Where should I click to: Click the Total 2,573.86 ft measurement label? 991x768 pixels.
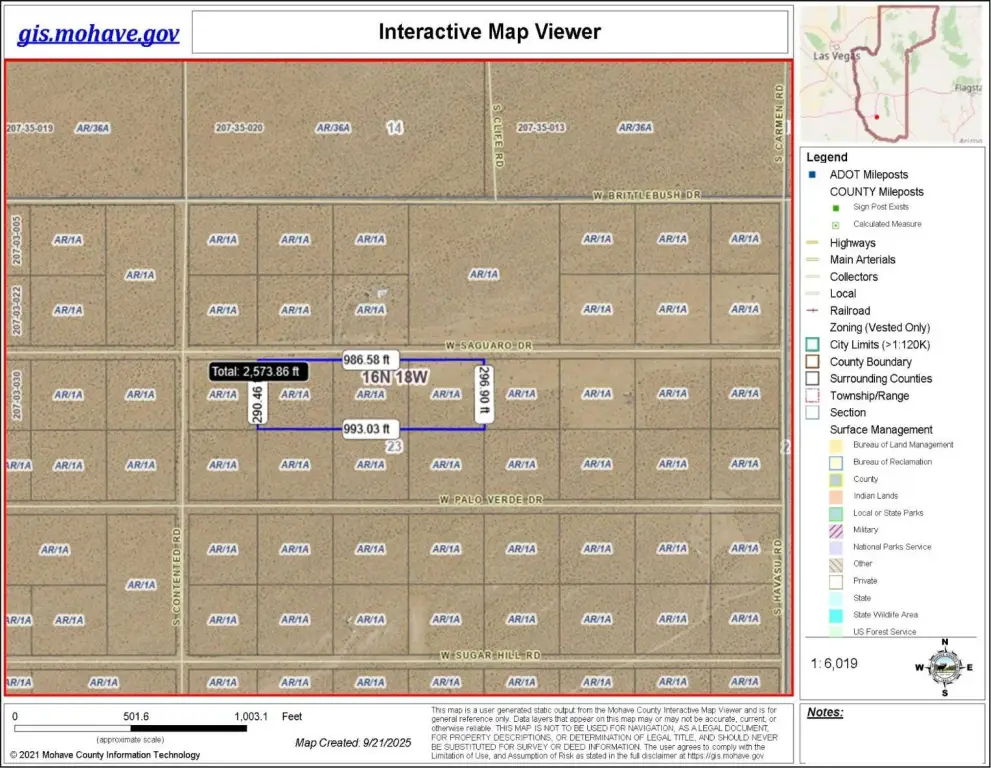click(x=258, y=371)
